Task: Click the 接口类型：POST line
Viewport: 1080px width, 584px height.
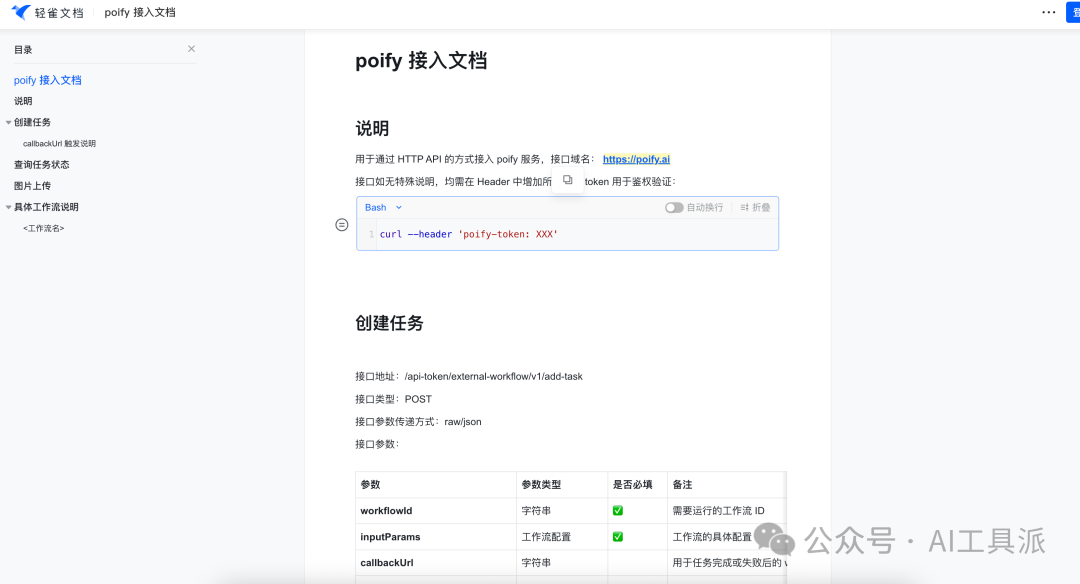Action: coord(393,399)
